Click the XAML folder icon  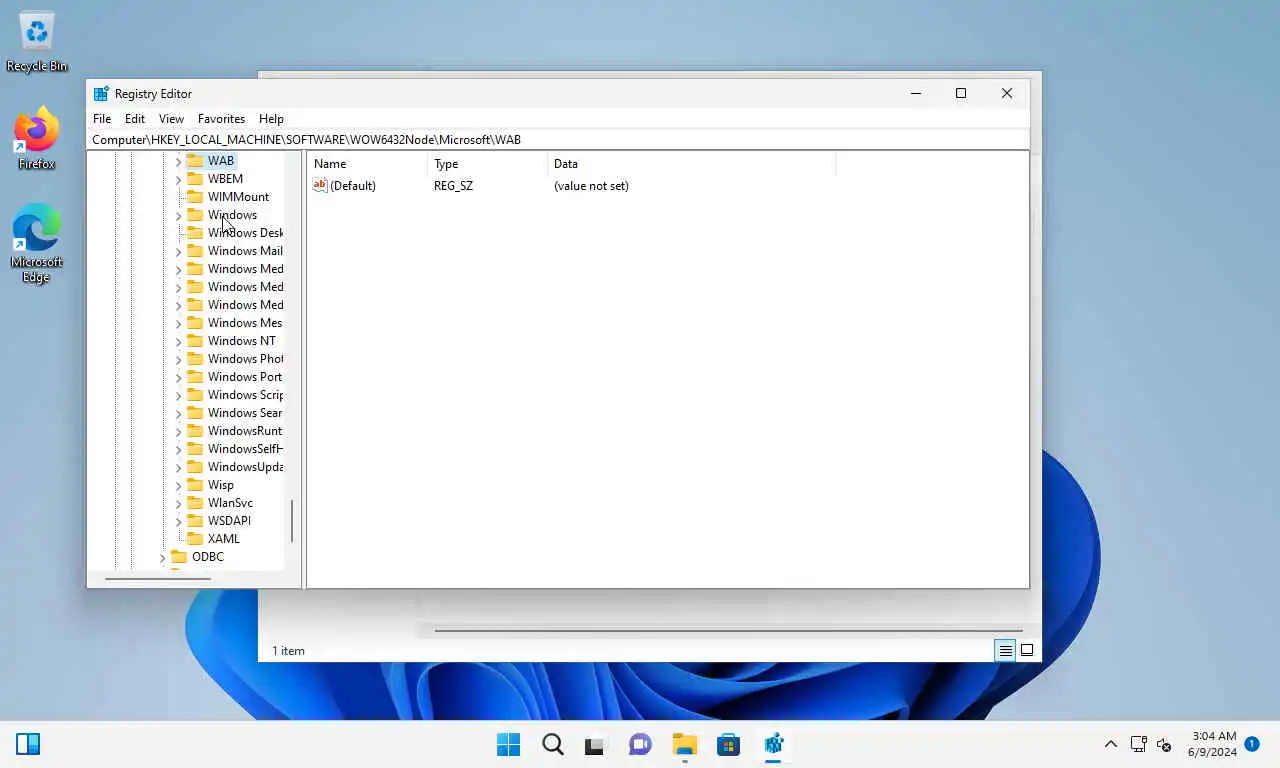pyautogui.click(x=195, y=539)
